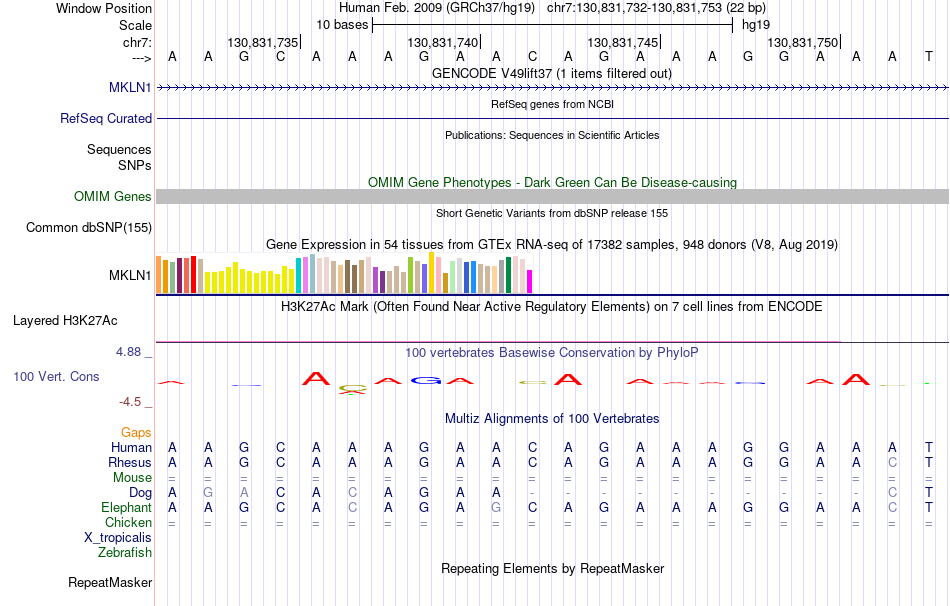This screenshot has width=950, height=606.
Task: Click the 130,831,740 position marker on ruler
Action: 443,42
